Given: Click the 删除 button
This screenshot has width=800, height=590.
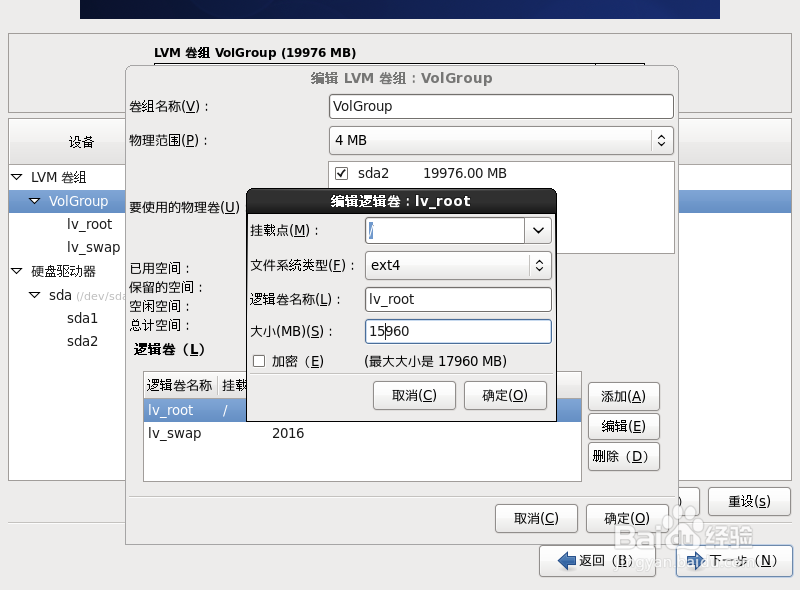Looking at the screenshot, I should (623, 456).
